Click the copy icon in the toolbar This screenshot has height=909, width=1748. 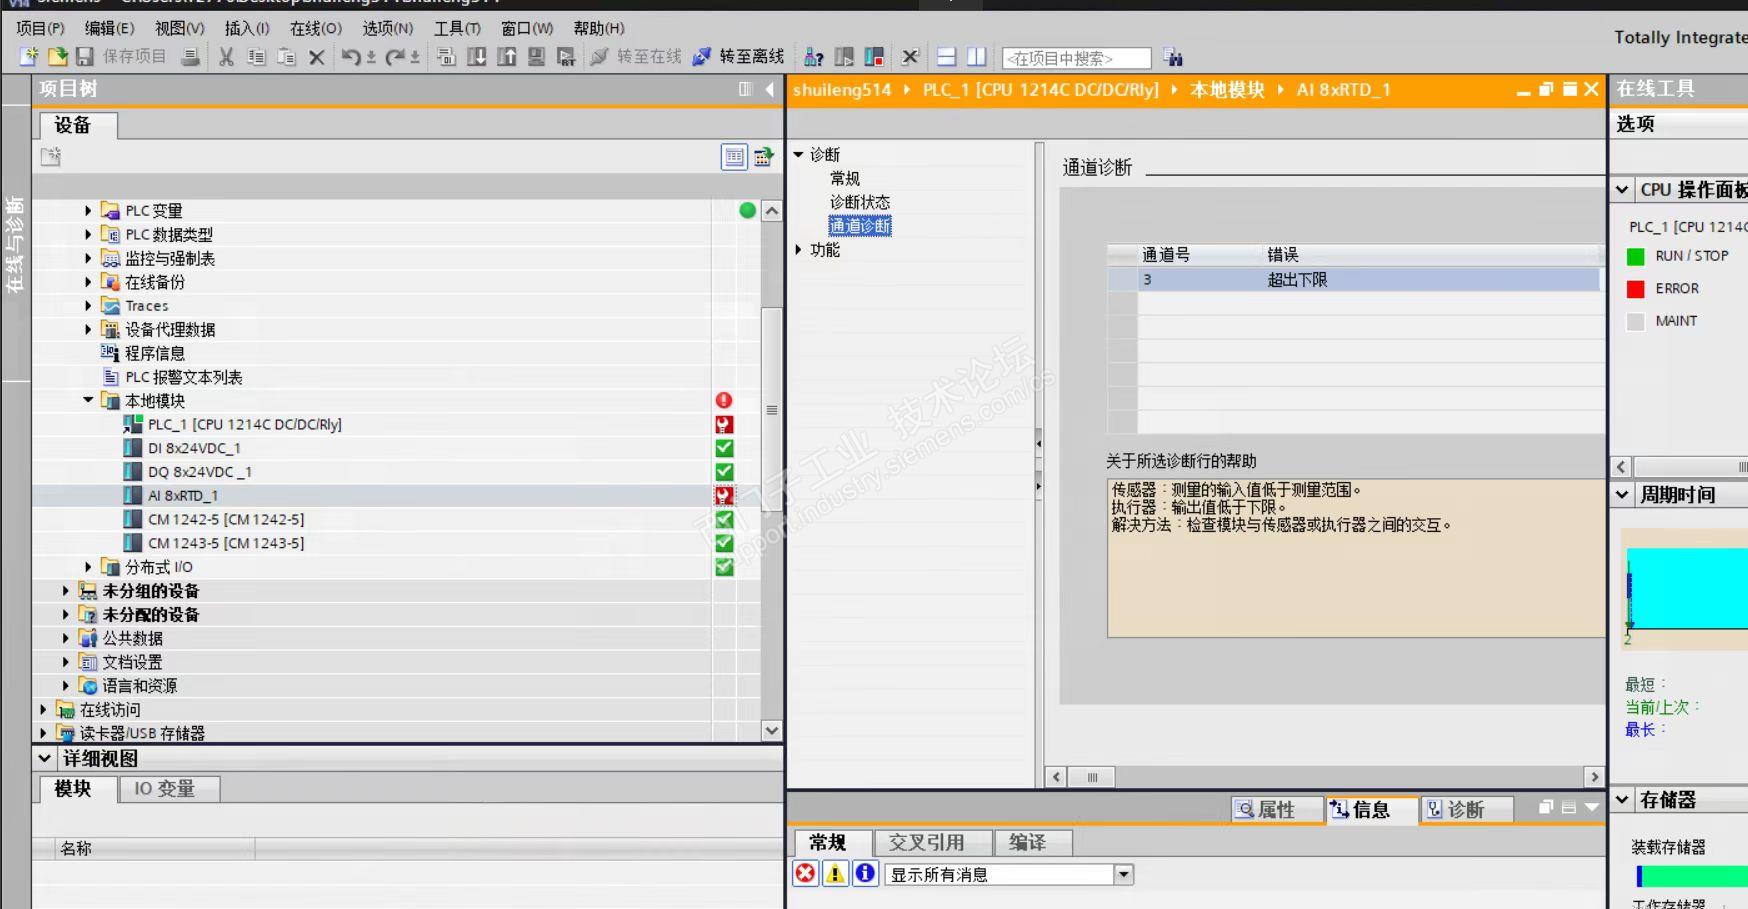257,57
